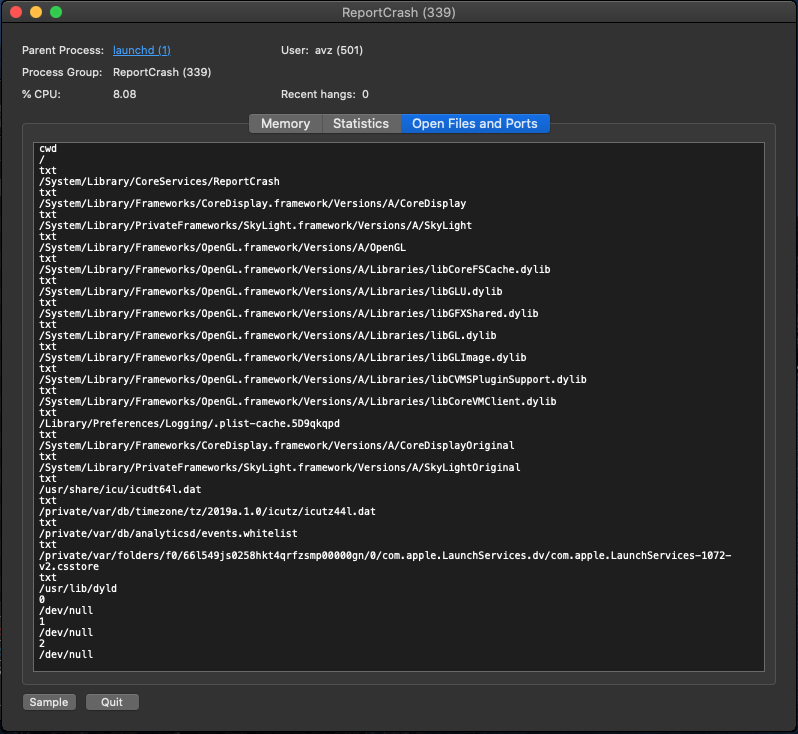Select the libGFXShared.dylib path line

(x=289, y=314)
